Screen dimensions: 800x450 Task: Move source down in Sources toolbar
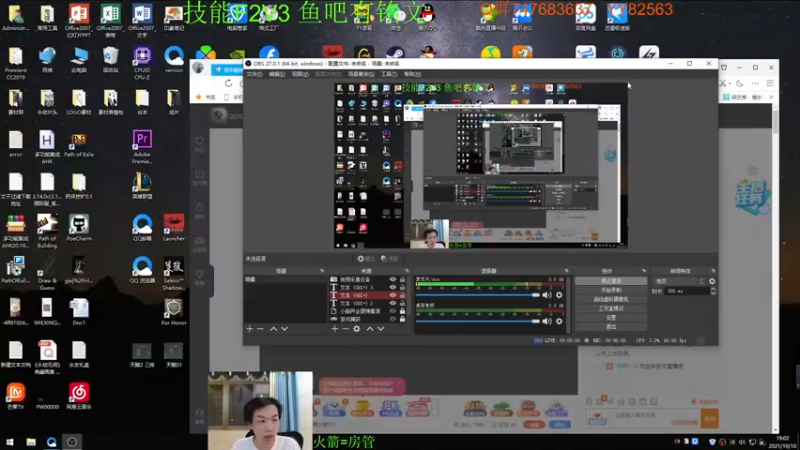(381, 329)
